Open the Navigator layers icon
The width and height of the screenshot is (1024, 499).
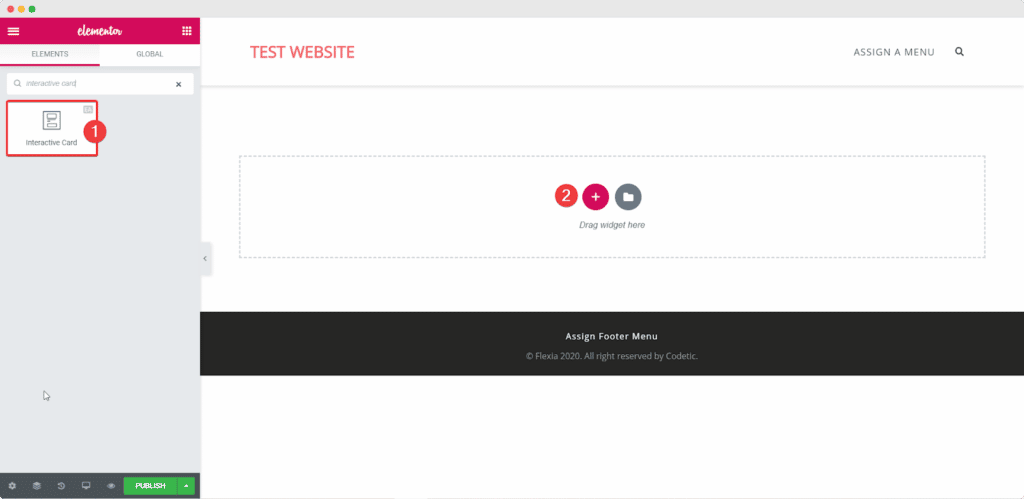click(x=36, y=486)
